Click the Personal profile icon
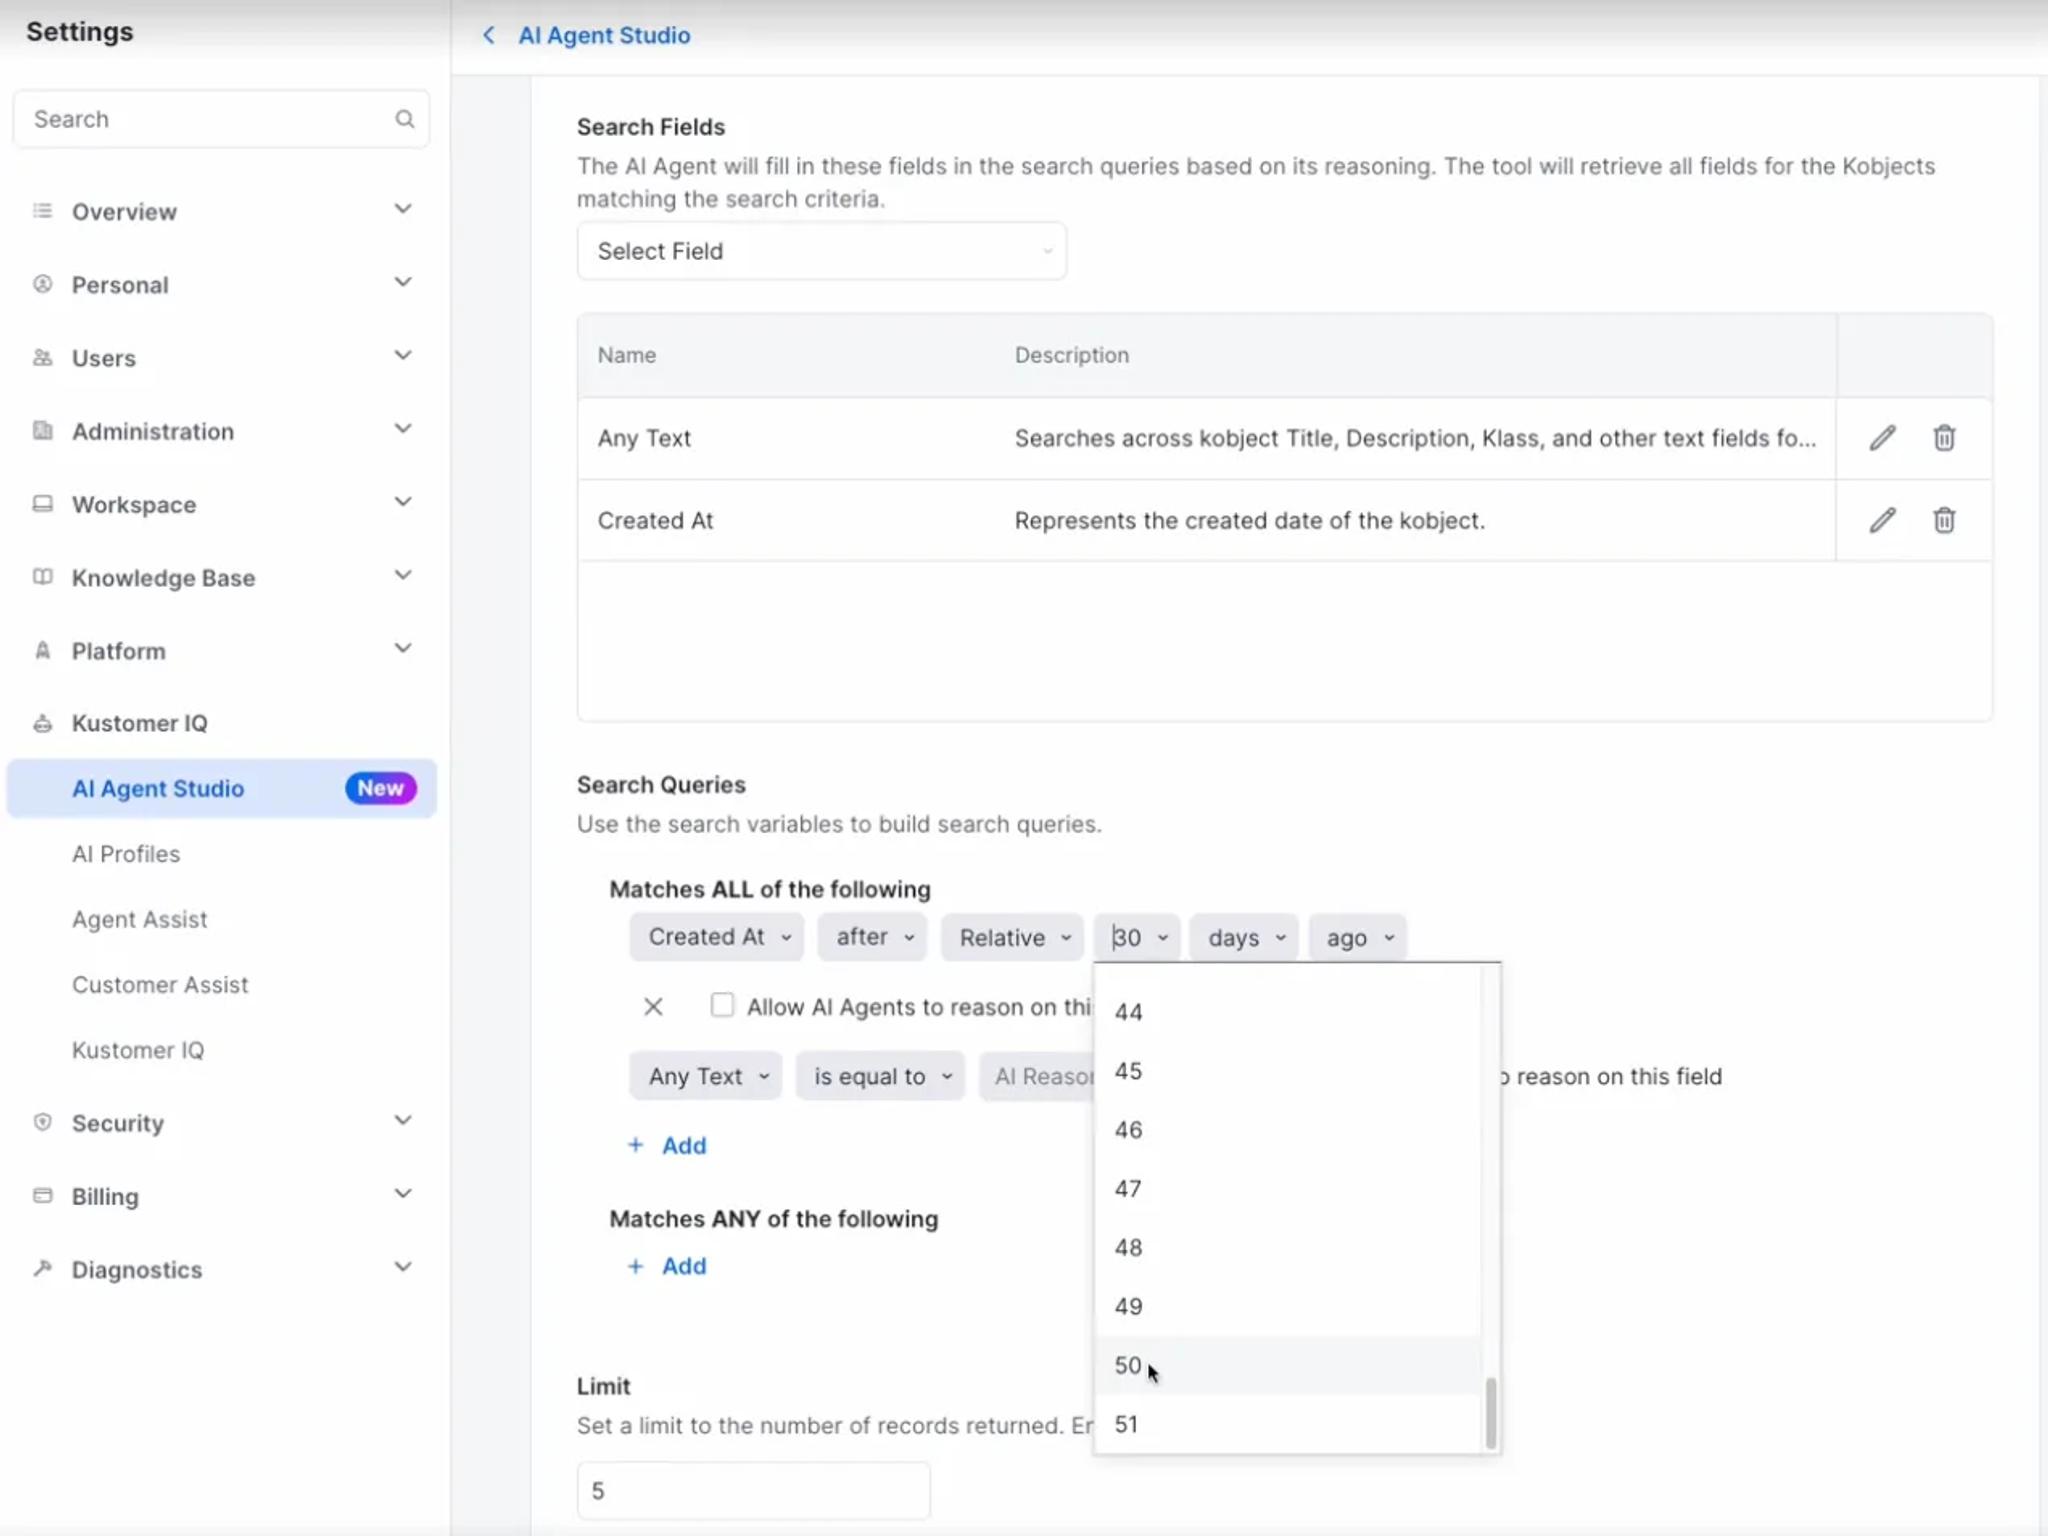The height and width of the screenshot is (1536, 2048). [42, 284]
